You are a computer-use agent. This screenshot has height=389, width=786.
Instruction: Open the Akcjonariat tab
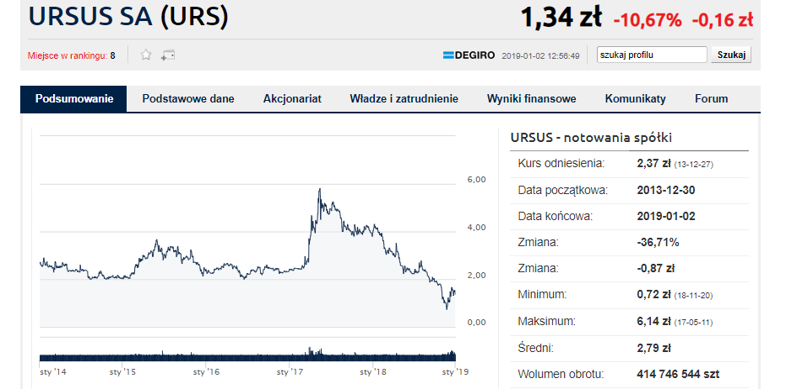tap(292, 99)
